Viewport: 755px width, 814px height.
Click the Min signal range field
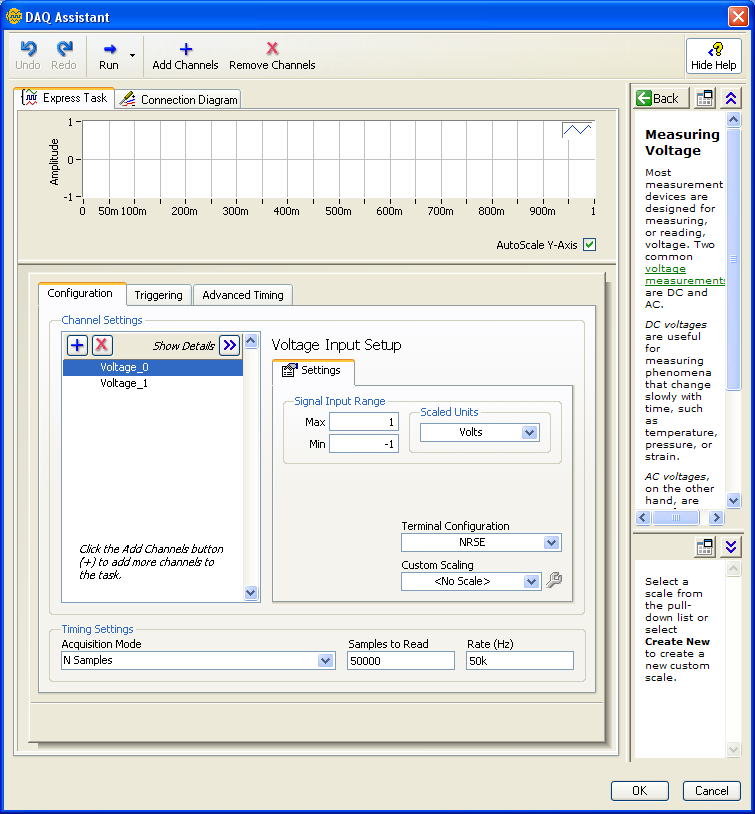pyautogui.click(x=363, y=444)
